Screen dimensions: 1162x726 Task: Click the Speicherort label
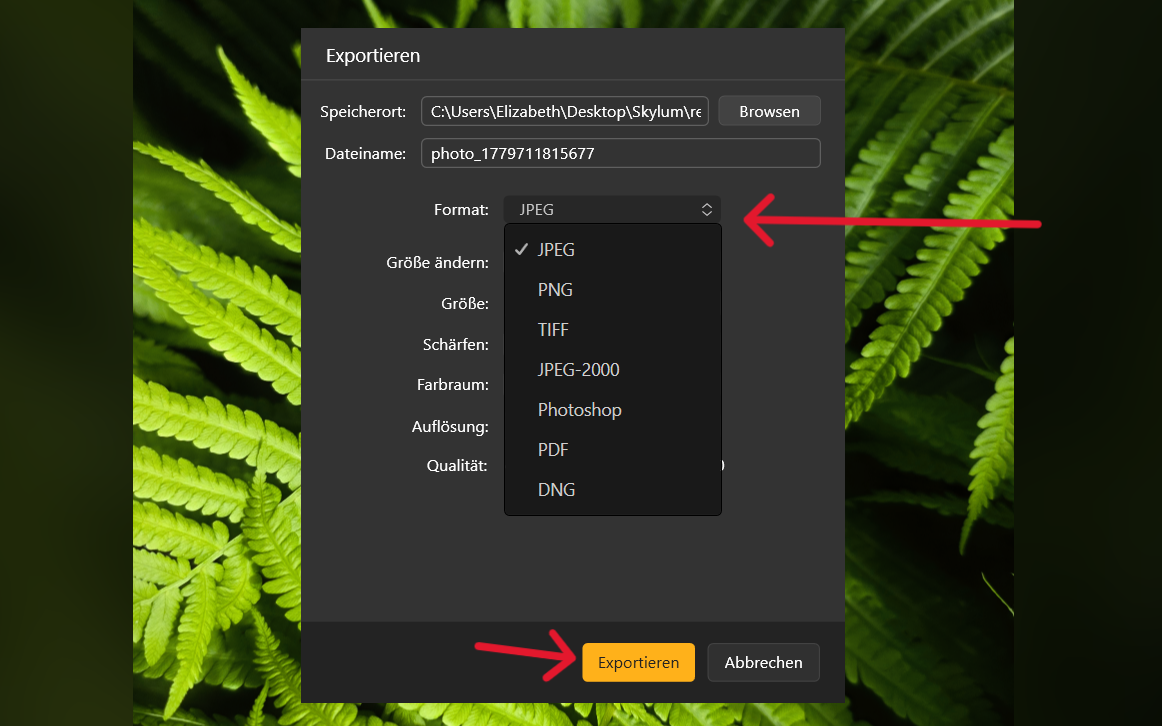pyautogui.click(x=363, y=112)
